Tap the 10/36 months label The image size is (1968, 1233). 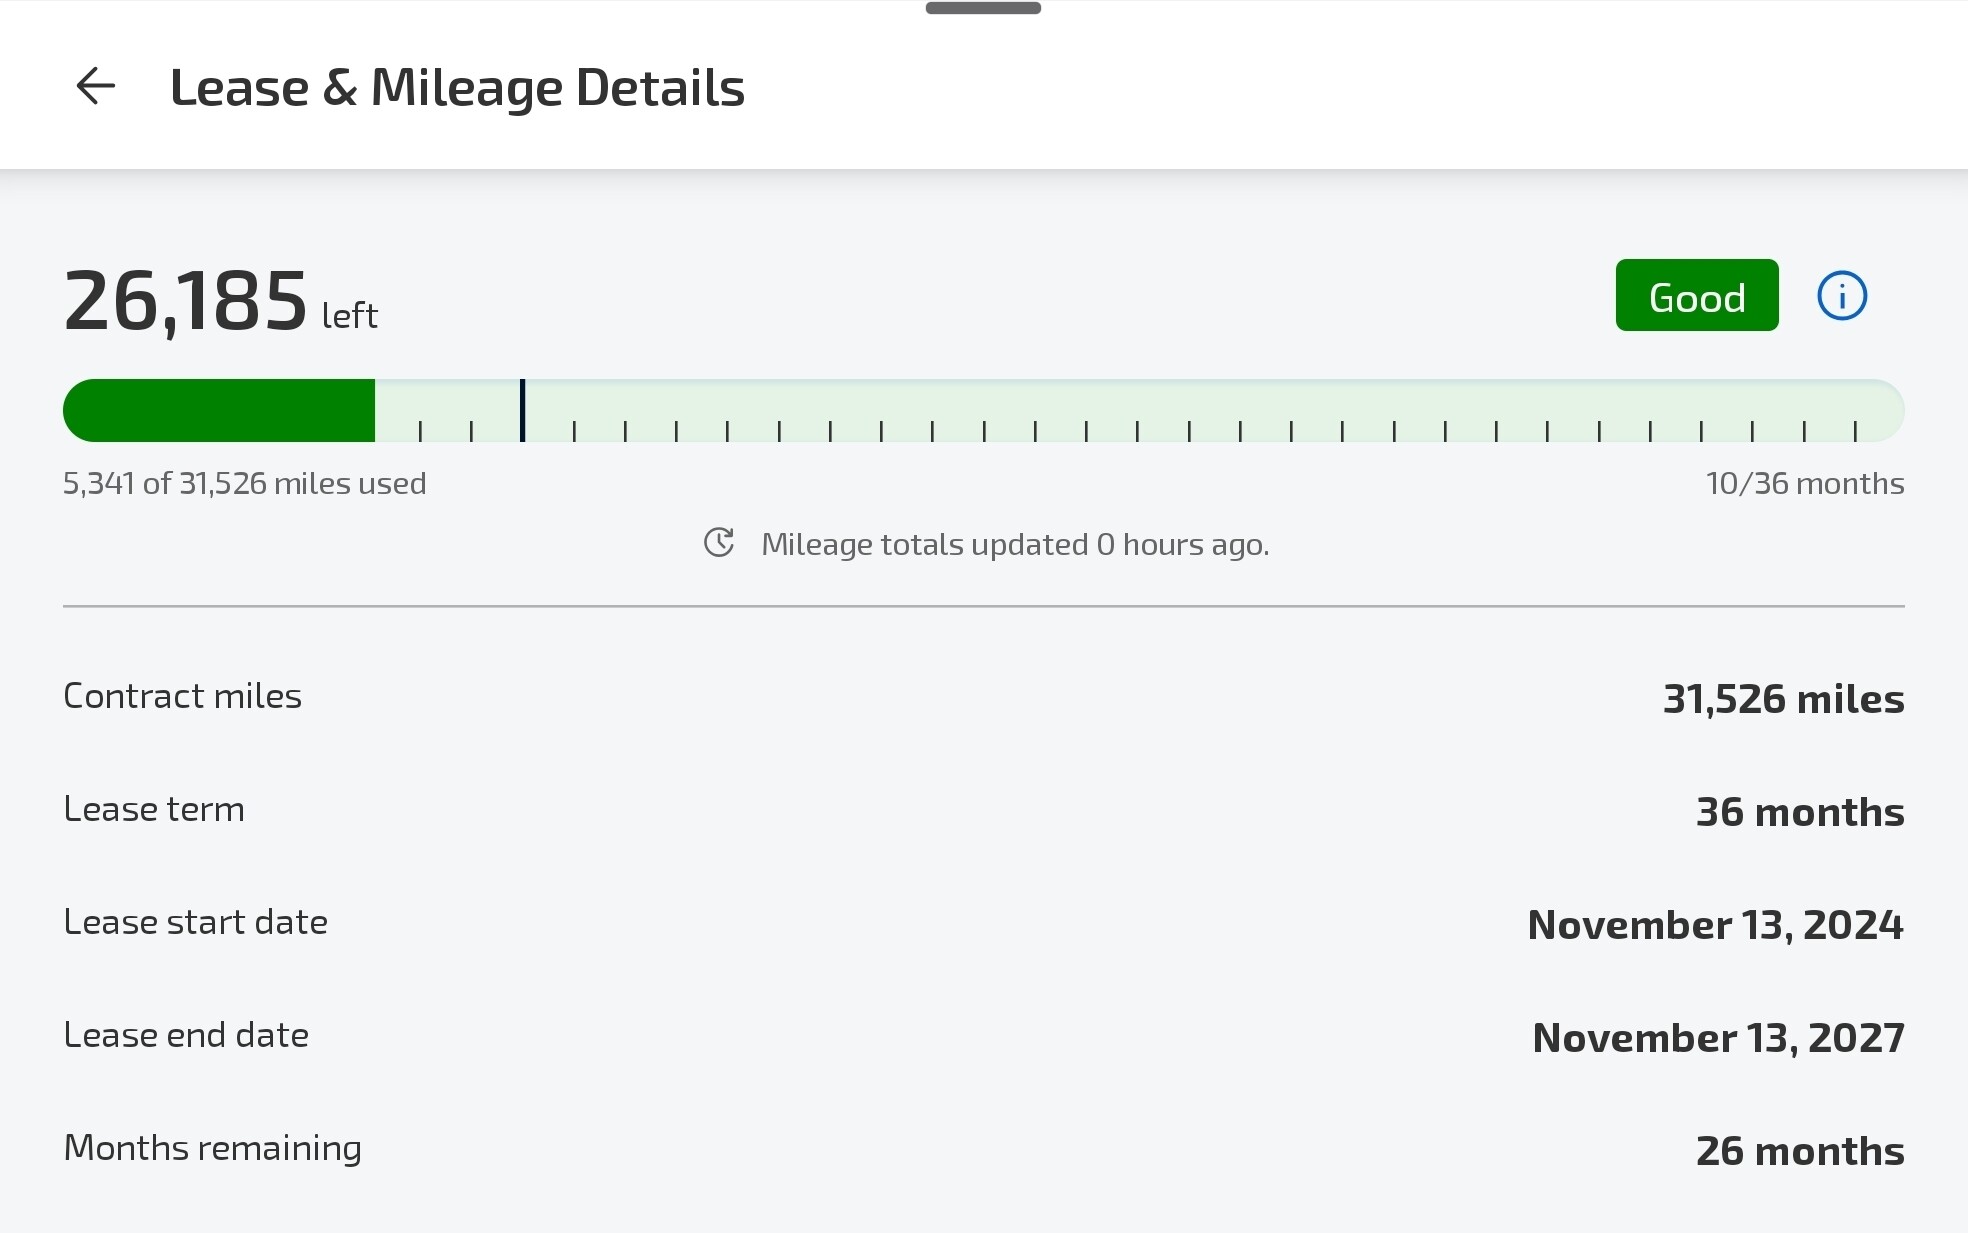click(1804, 484)
